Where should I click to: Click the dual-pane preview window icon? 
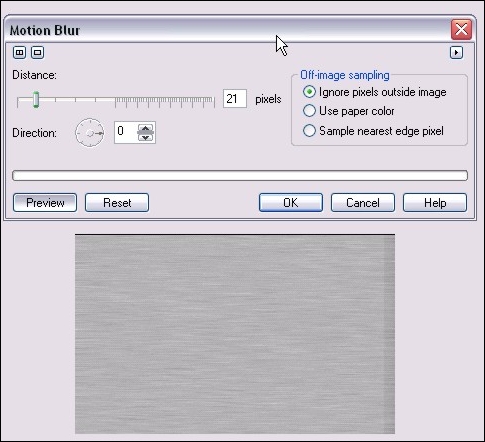pos(19,52)
